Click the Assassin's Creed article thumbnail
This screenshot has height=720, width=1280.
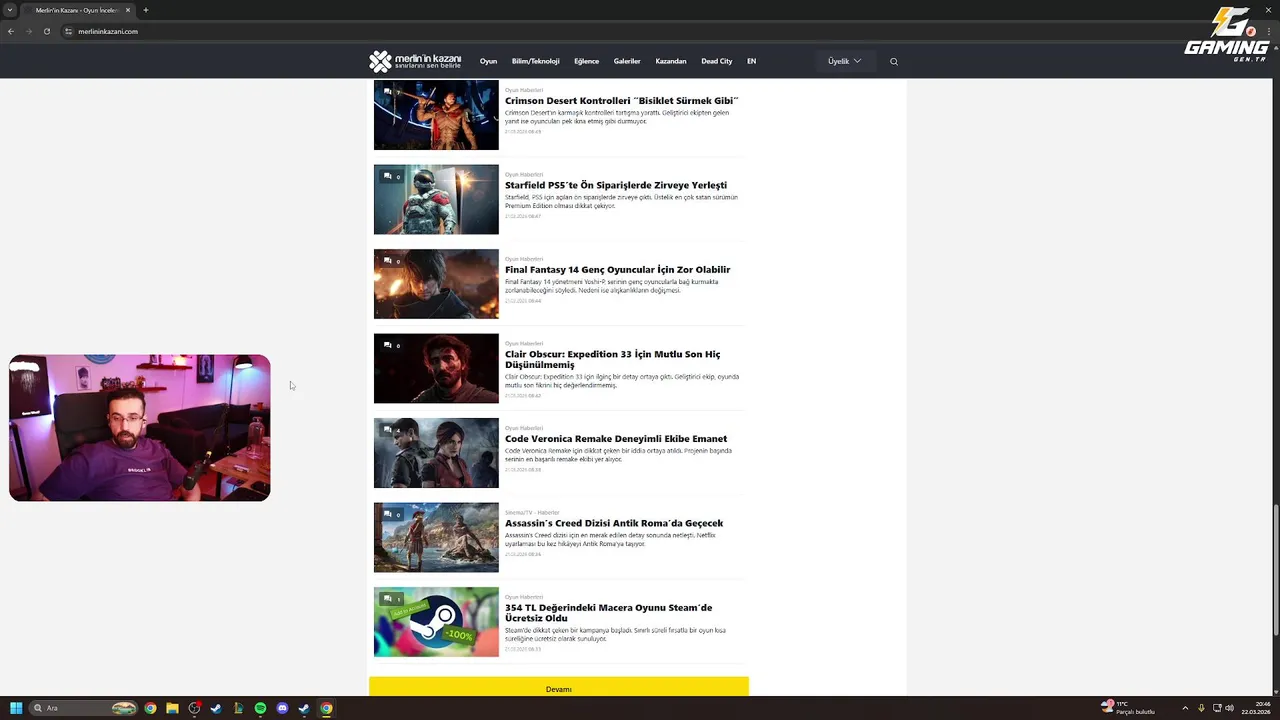[x=436, y=537]
